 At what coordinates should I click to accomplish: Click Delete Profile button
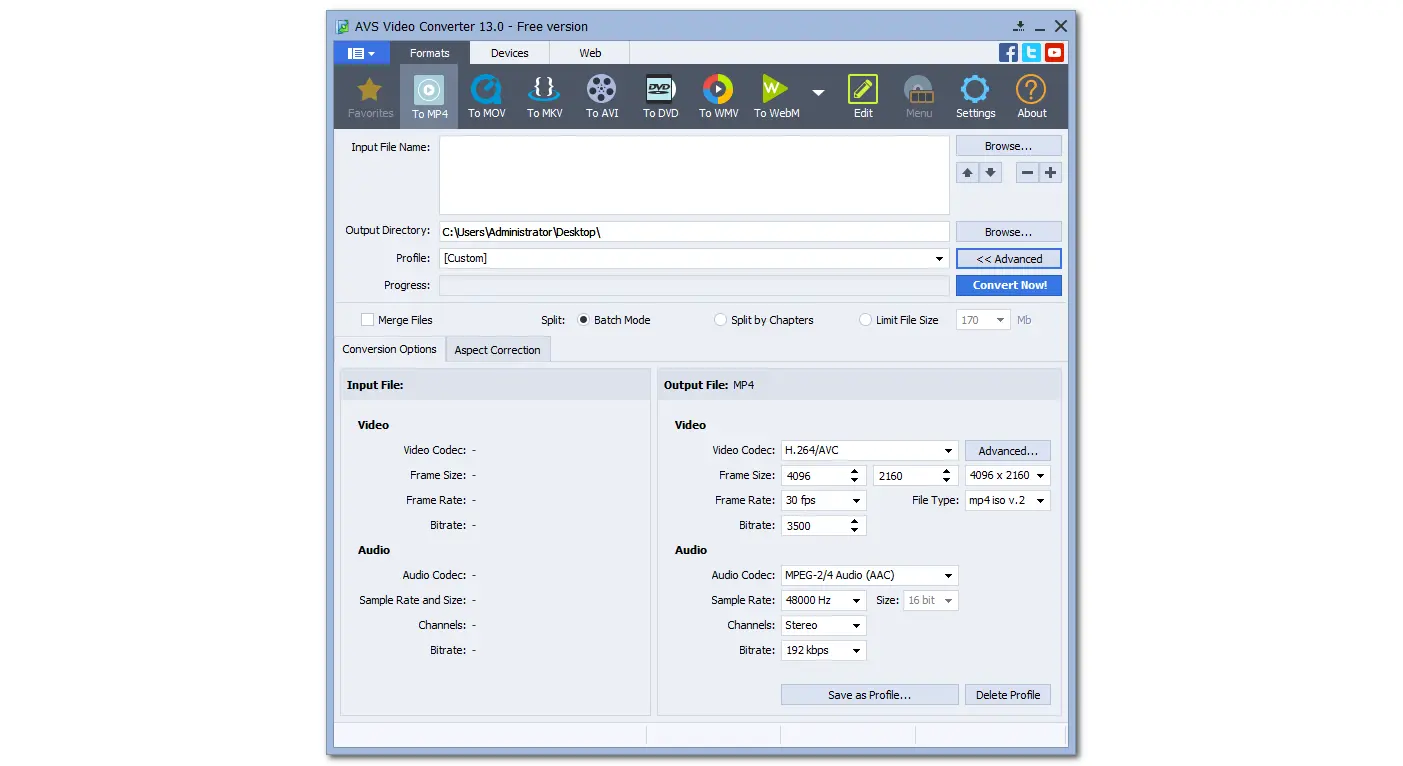point(1007,695)
